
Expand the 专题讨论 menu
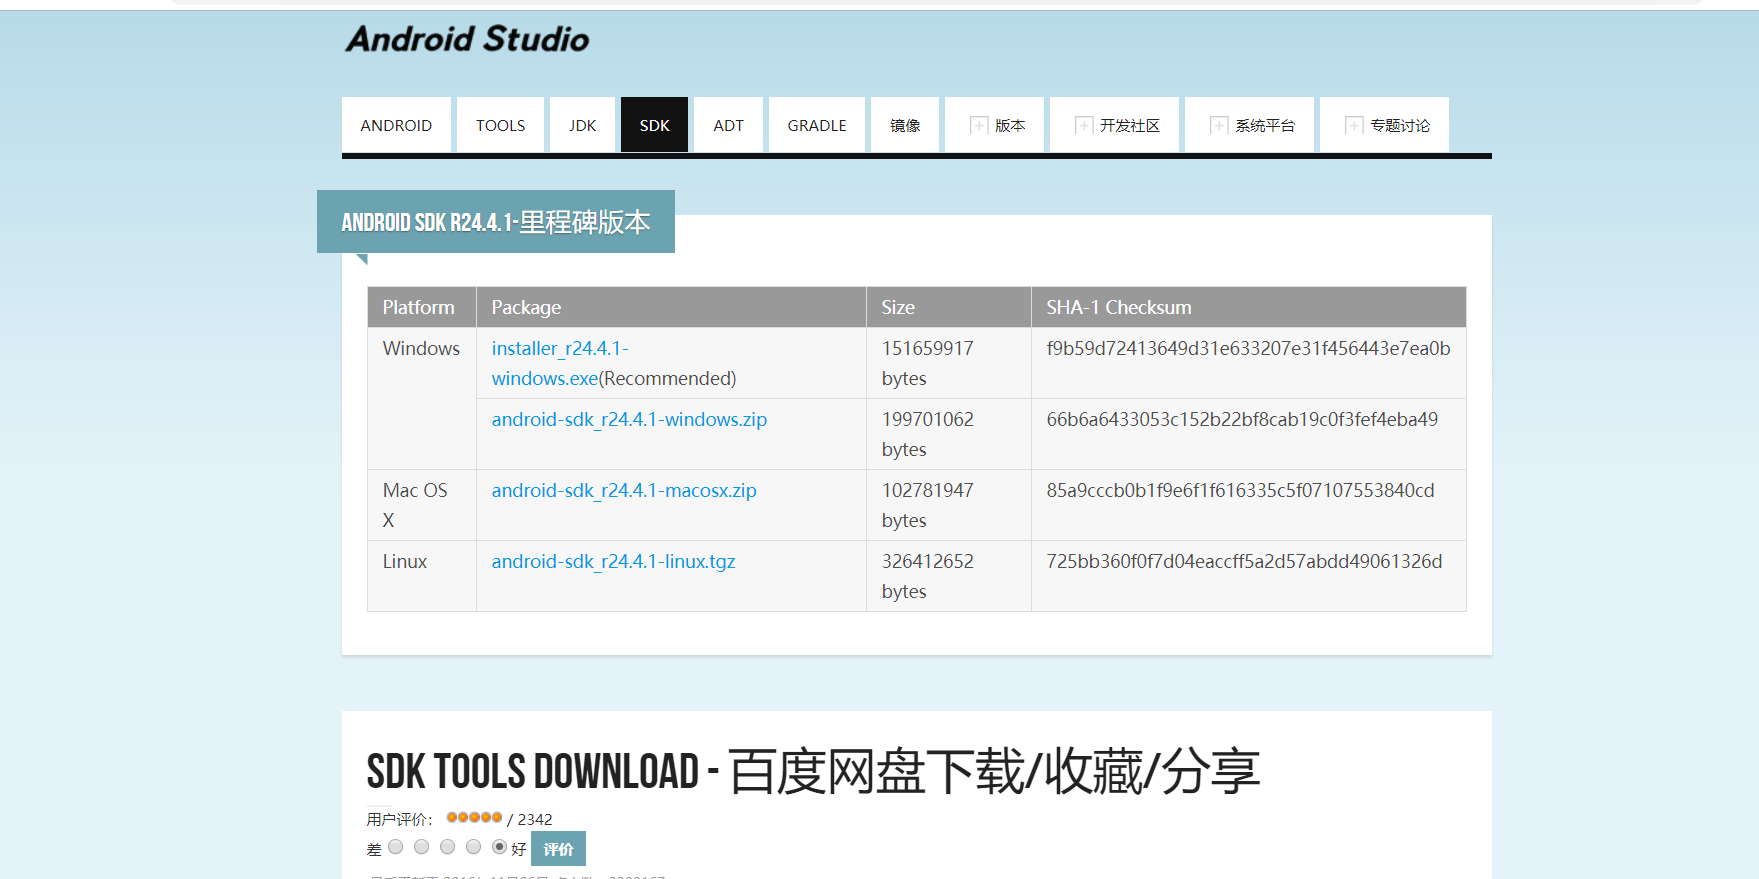[1384, 125]
